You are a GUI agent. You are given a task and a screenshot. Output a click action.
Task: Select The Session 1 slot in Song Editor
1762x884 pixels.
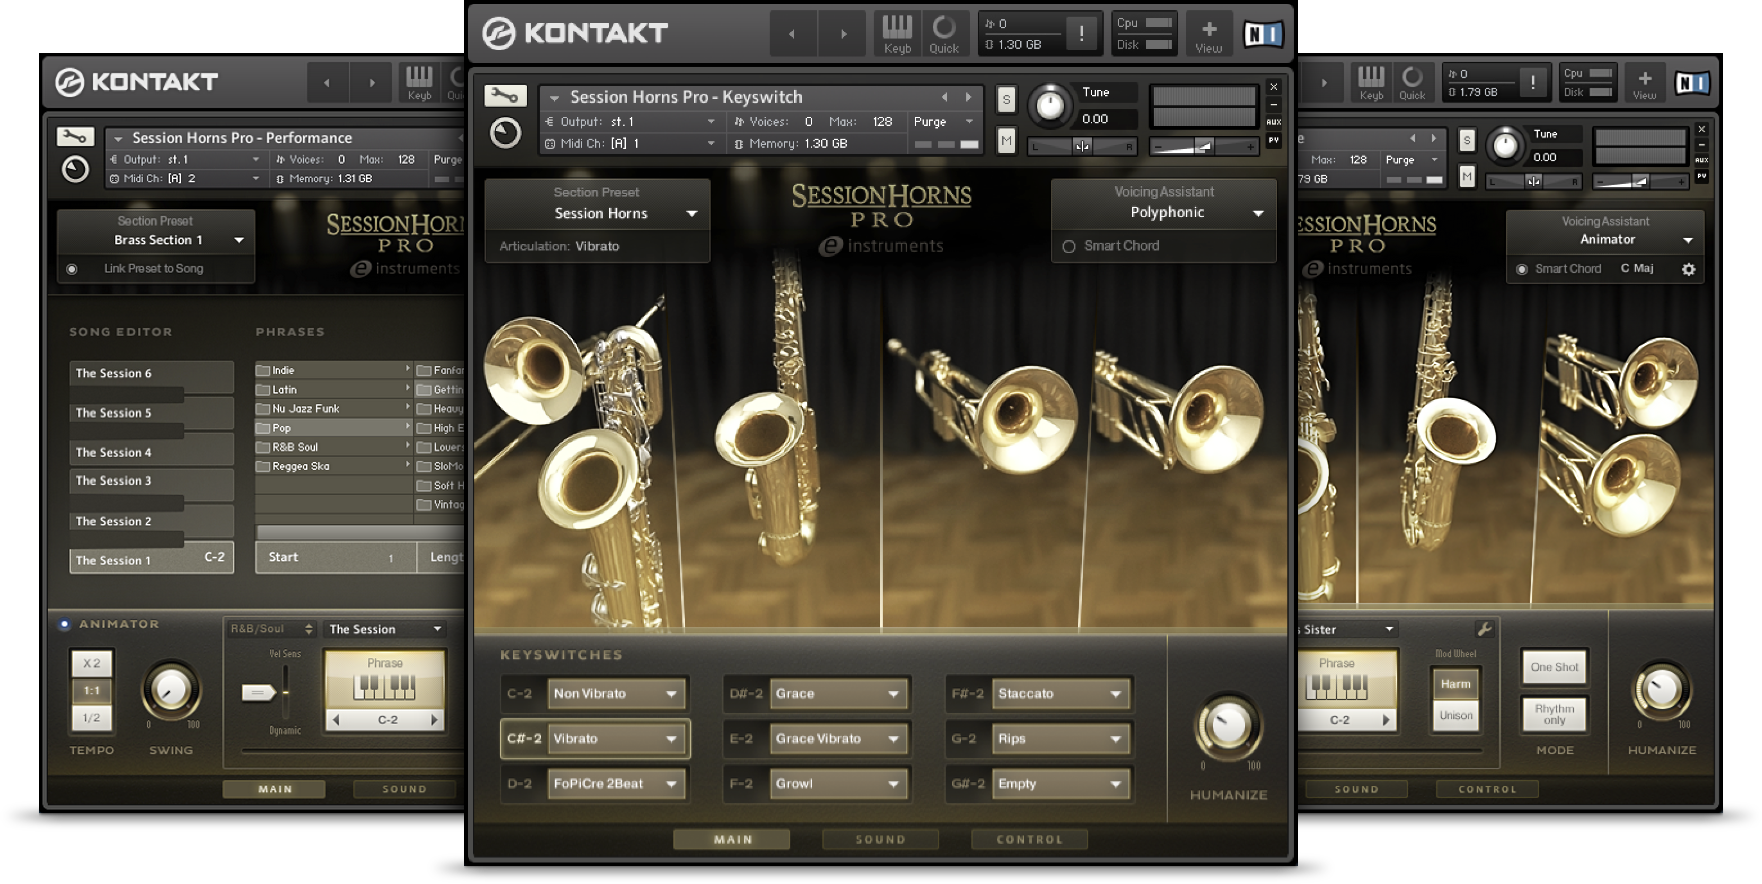pos(151,560)
